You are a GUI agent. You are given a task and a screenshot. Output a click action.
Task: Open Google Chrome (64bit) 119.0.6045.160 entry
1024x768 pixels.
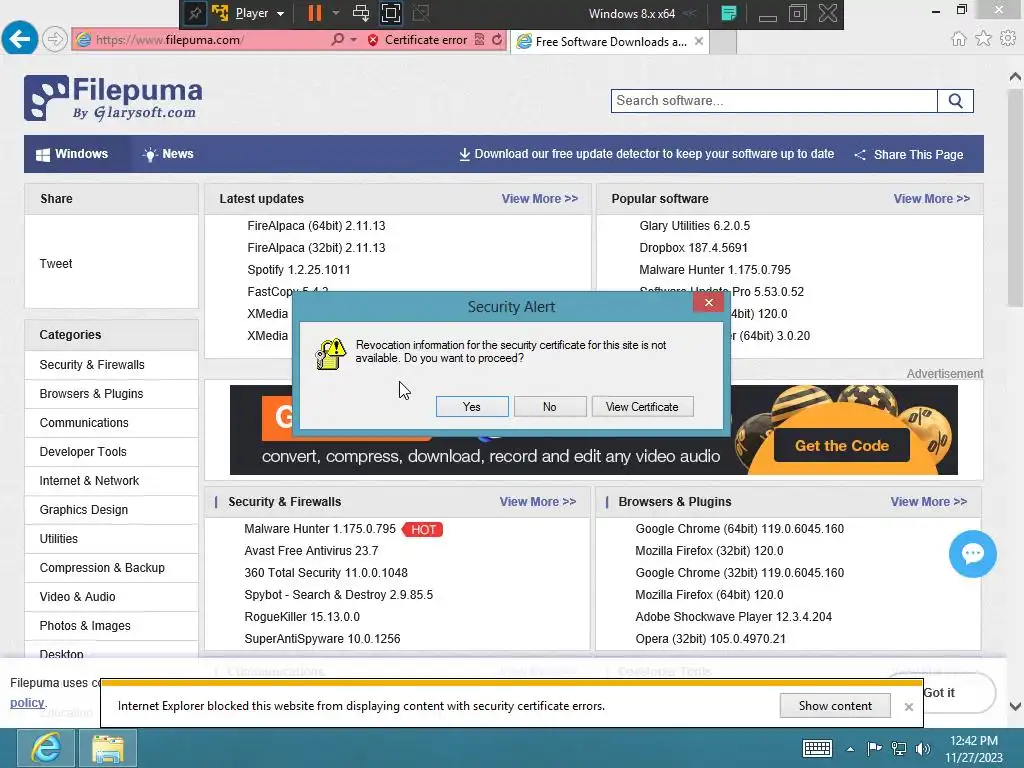[x=739, y=529]
